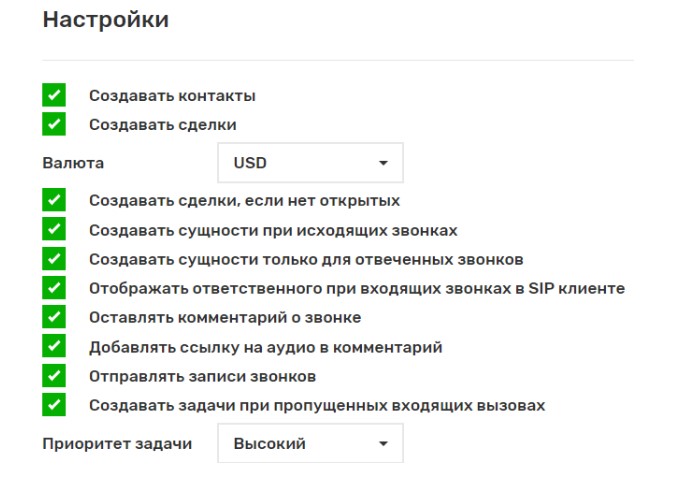
Task: Disable the Отправлять записи звонков checkbox
Action: coord(54,376)
